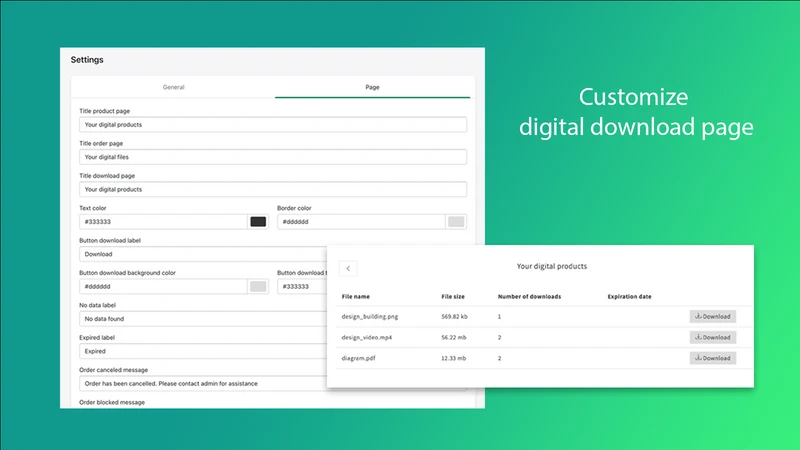Open the Text color dark swatch
The width and height of the screenshot is (800, 450).
coord(258,222)
